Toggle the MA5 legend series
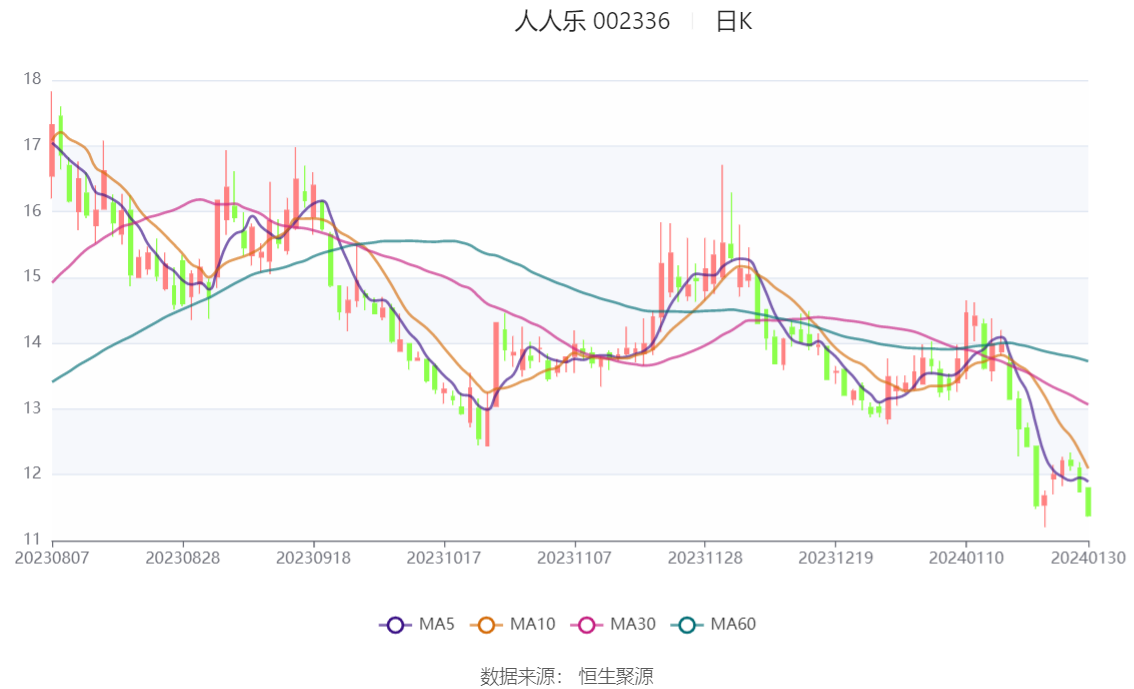This screenshot has height=689, width=1134. pyautogui.click(x=417, y=625)
